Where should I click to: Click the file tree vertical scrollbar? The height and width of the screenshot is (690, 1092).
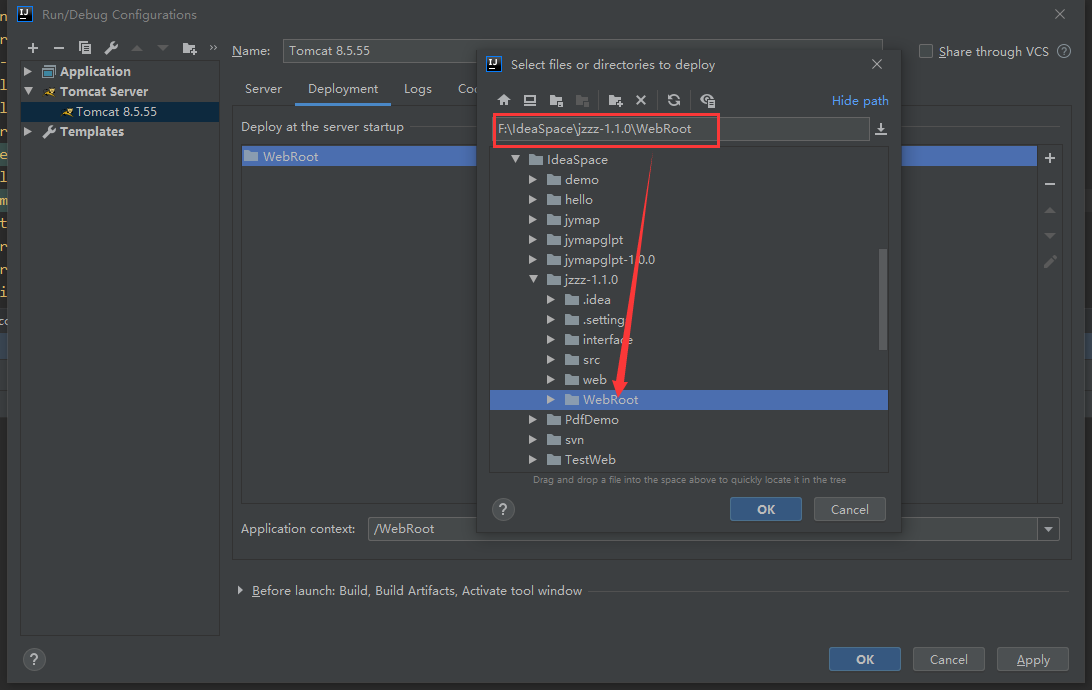pyautogui.click(x=882, y=299)
